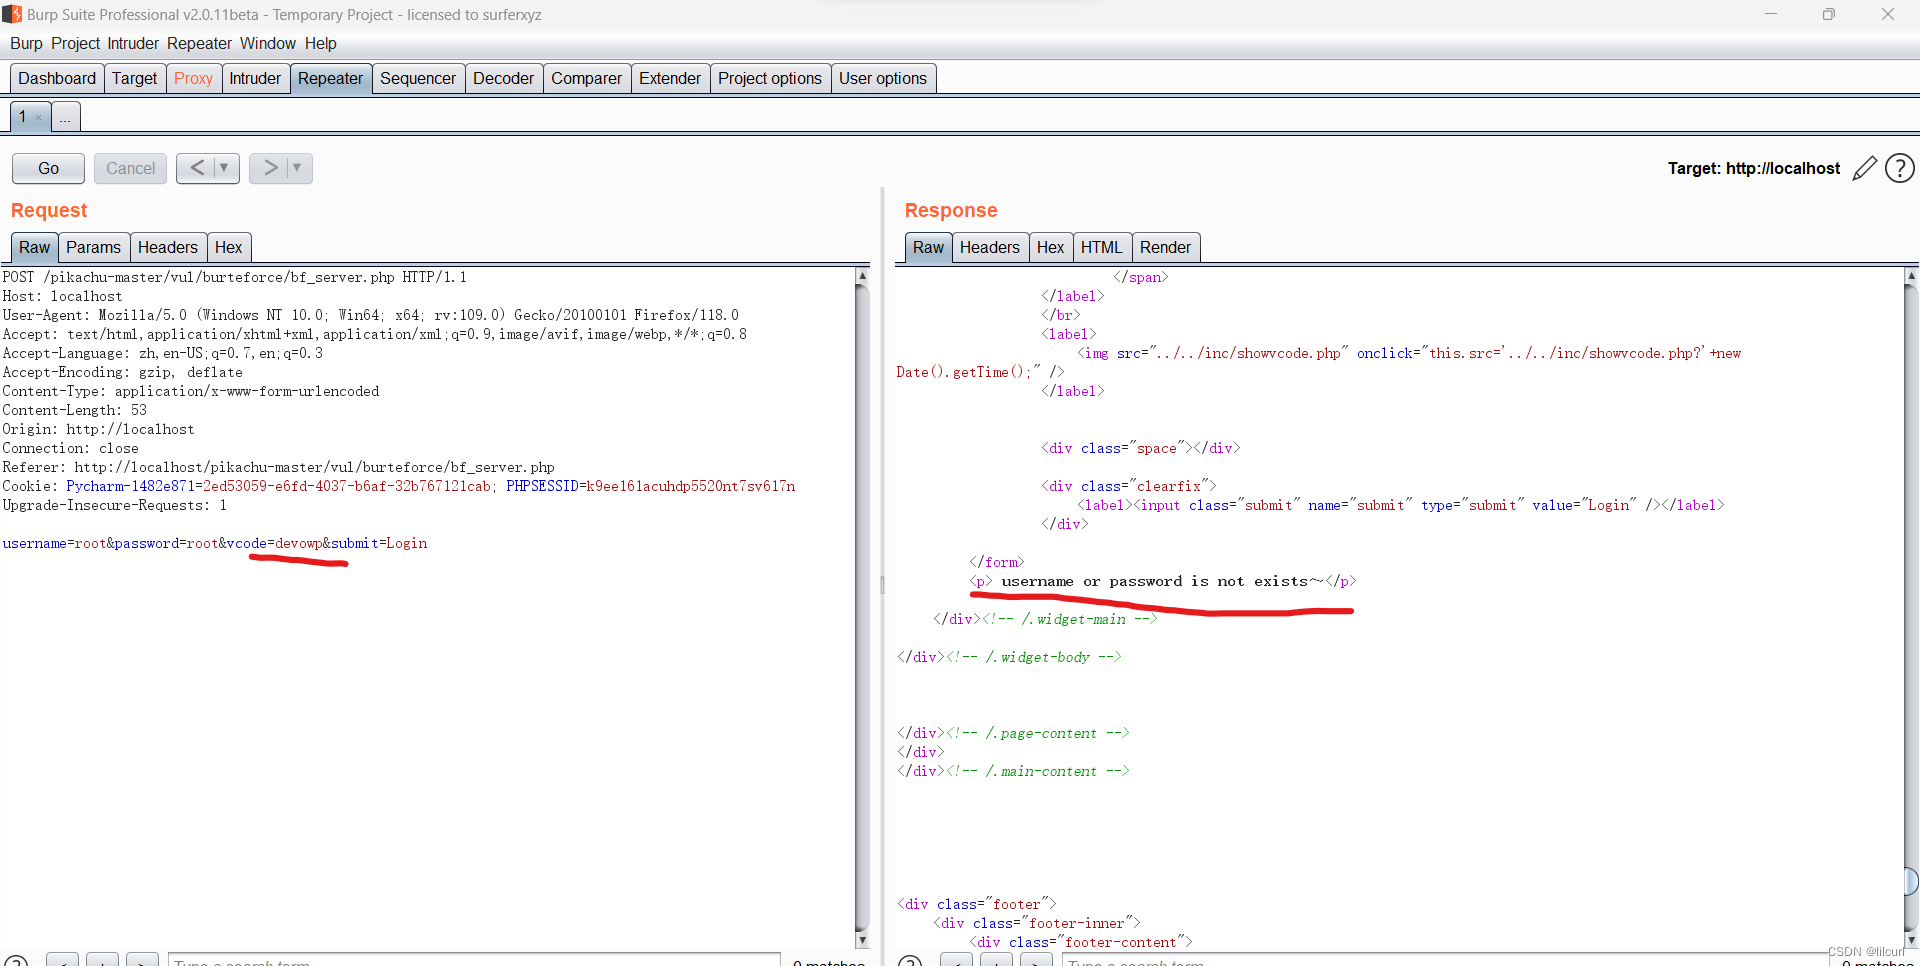The height and width of the screenshot is (966, 1920).
Task: Select the Request Headers tab
Action: pyautogui.click(x=168, y=248)
